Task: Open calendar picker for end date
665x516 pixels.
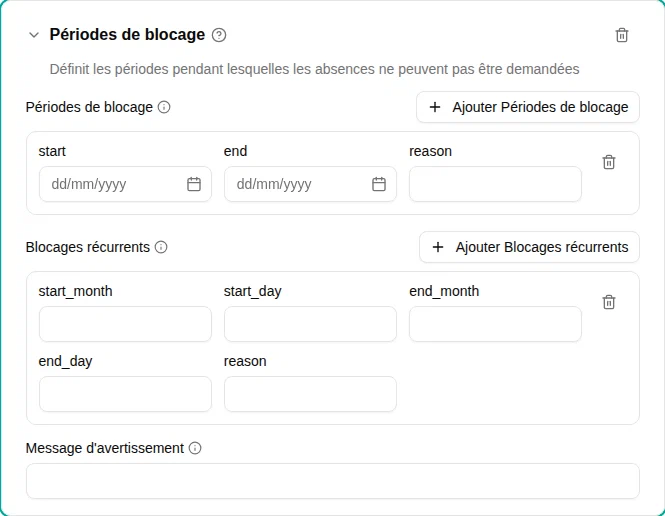Action: click(x=379, y=184)
